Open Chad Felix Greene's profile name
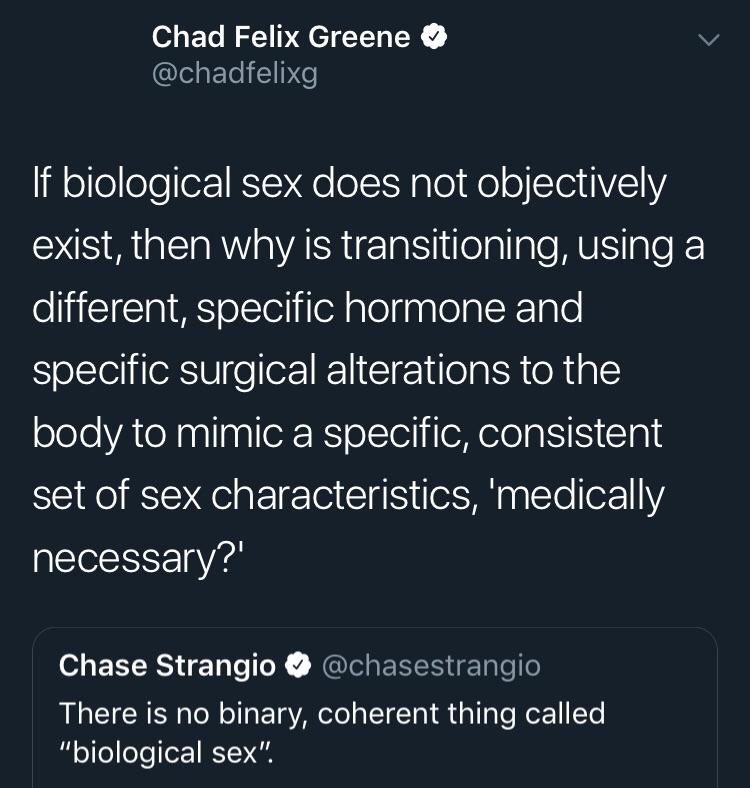The height and width of the screenshot is (788, 750). pyautogui.click(x=281, y=37)
